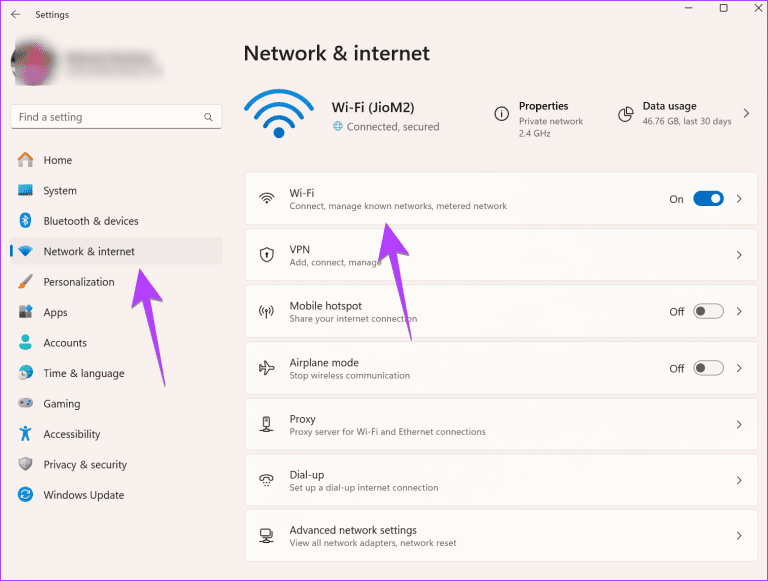The height and width of the screenshot is (581, 768).
Task: Open Proxy settings via its chevron
Action: click(740, 425)
